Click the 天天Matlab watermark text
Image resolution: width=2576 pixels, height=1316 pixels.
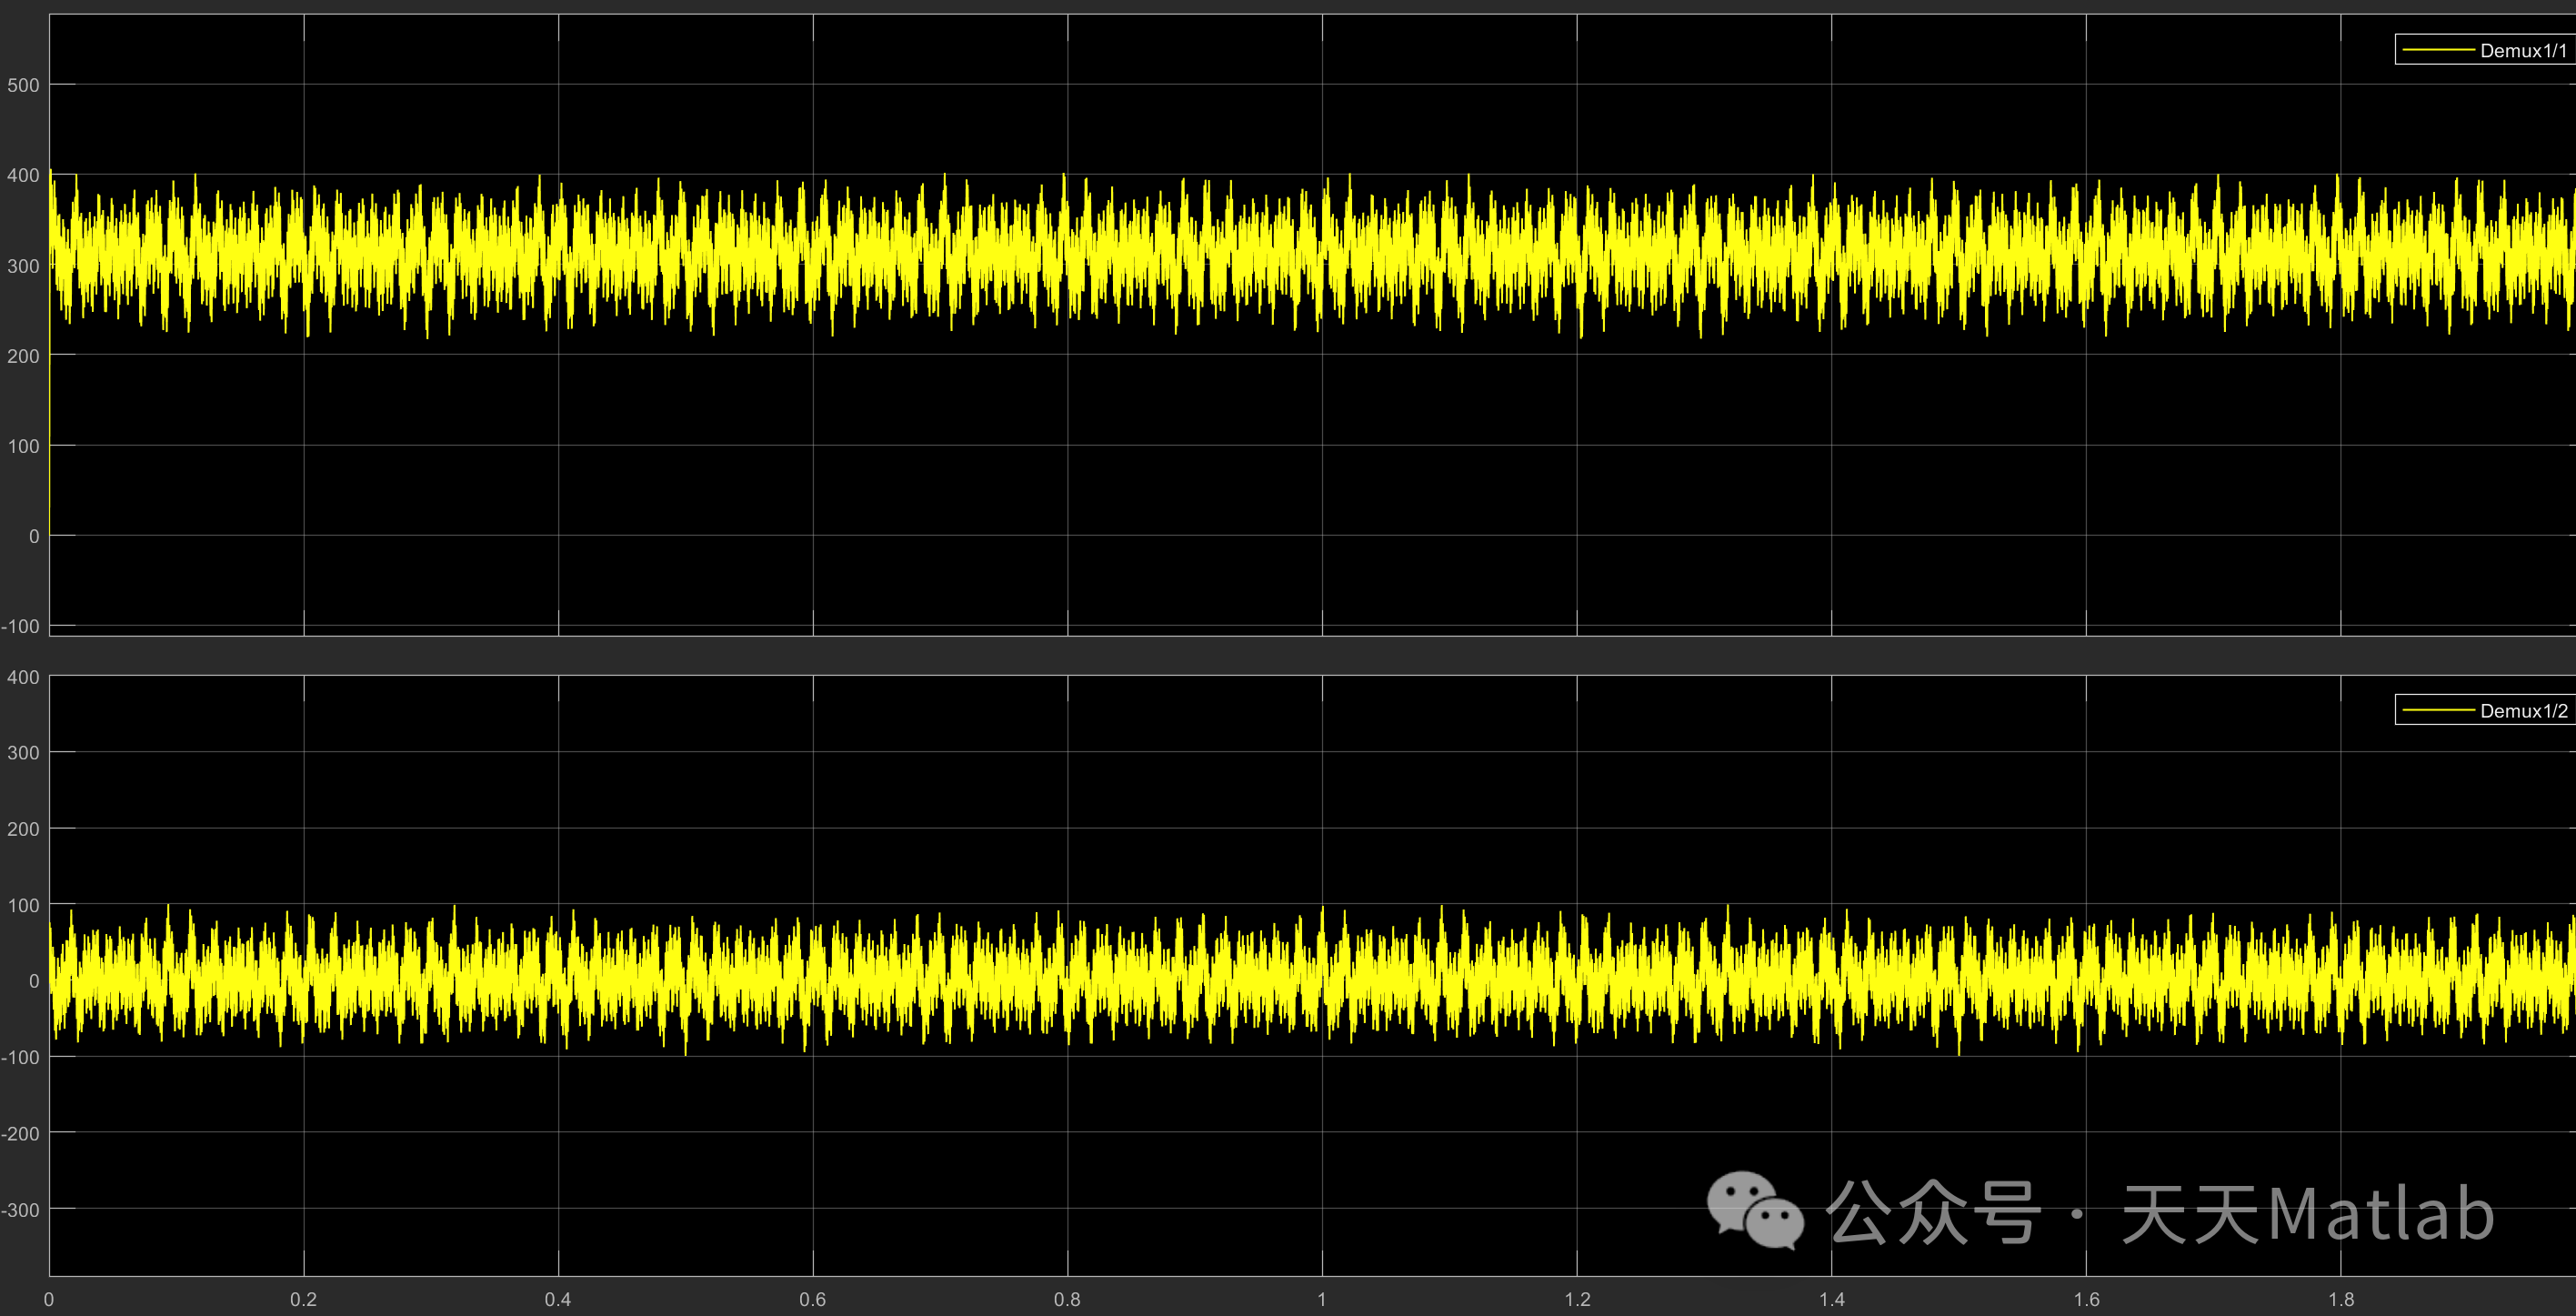coord(2307,1214)
